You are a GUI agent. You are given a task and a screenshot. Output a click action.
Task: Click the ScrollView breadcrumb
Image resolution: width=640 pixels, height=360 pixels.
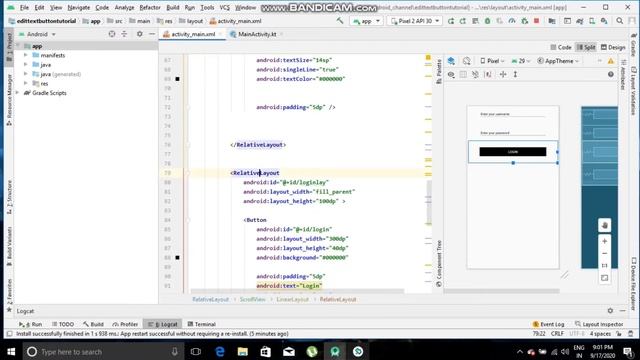[x=252, y=299]
